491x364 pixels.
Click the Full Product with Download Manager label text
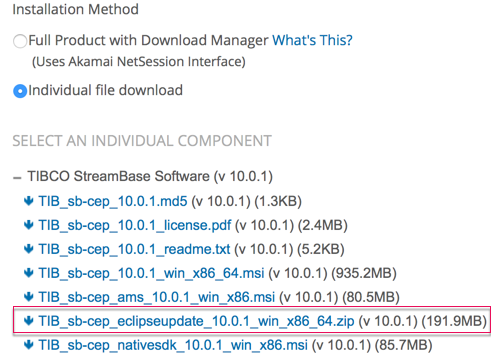tap(148, 40)
